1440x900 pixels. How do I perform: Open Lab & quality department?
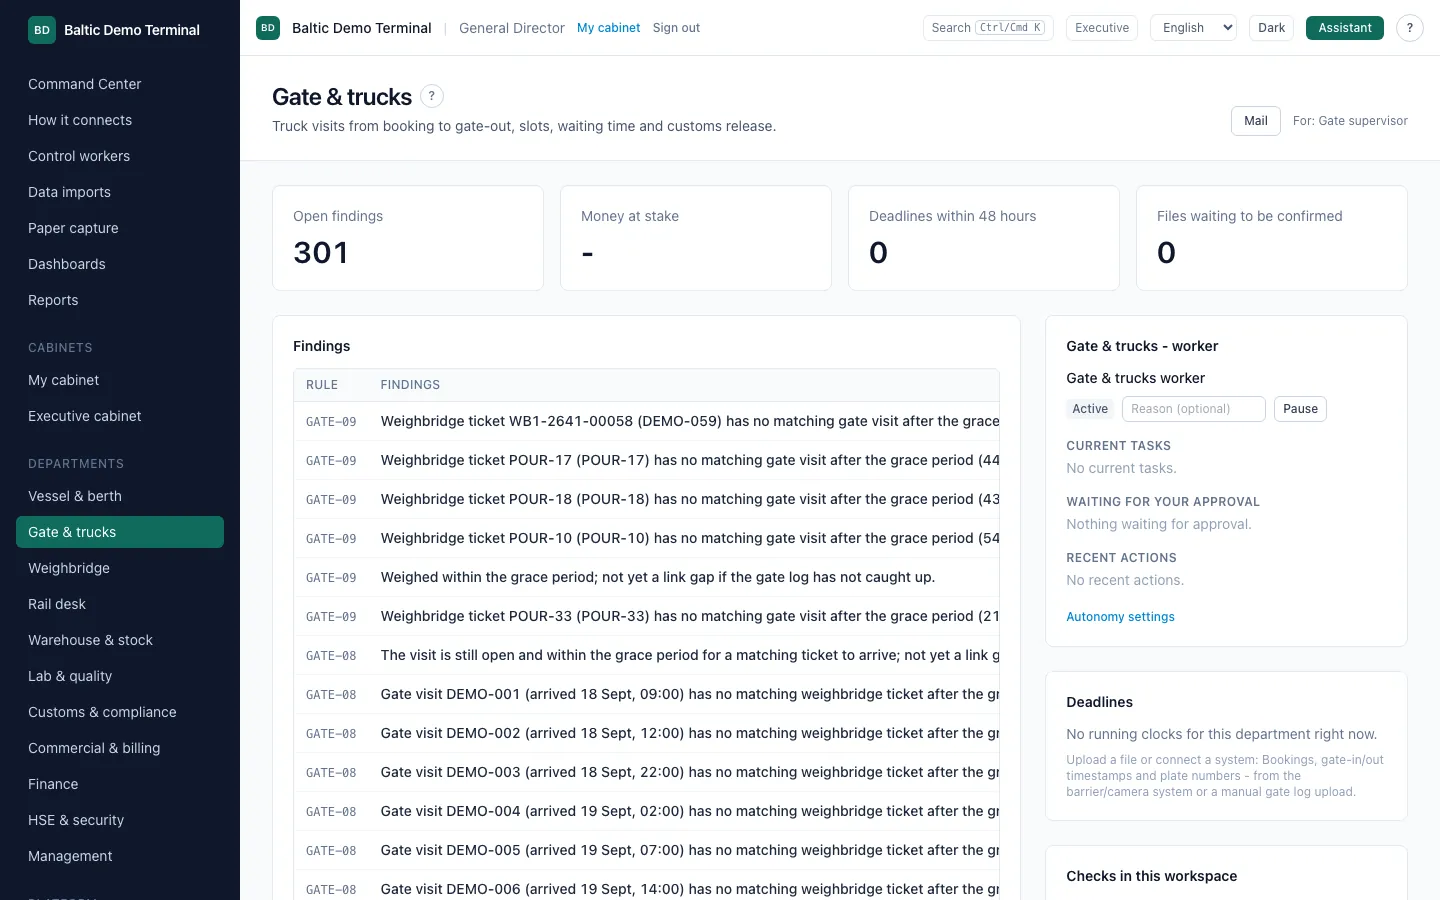(120, 676)
